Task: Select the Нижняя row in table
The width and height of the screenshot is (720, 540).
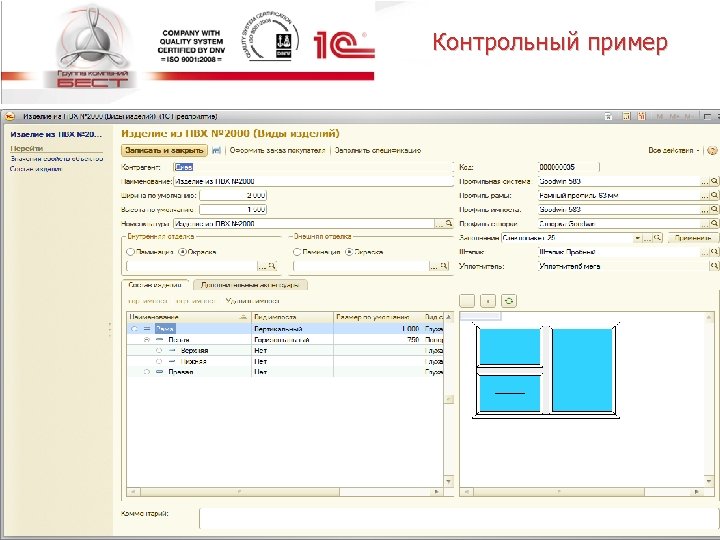Action: [x=285, y=361]
